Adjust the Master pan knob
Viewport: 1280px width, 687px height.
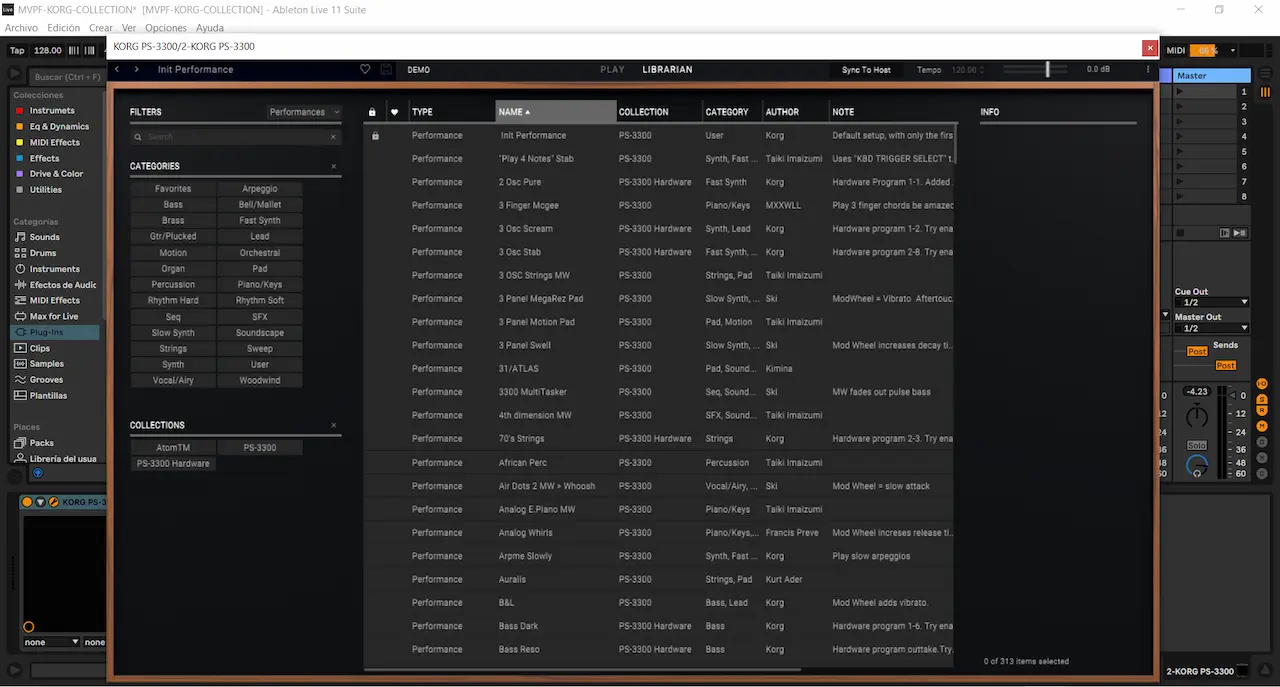1197,416
